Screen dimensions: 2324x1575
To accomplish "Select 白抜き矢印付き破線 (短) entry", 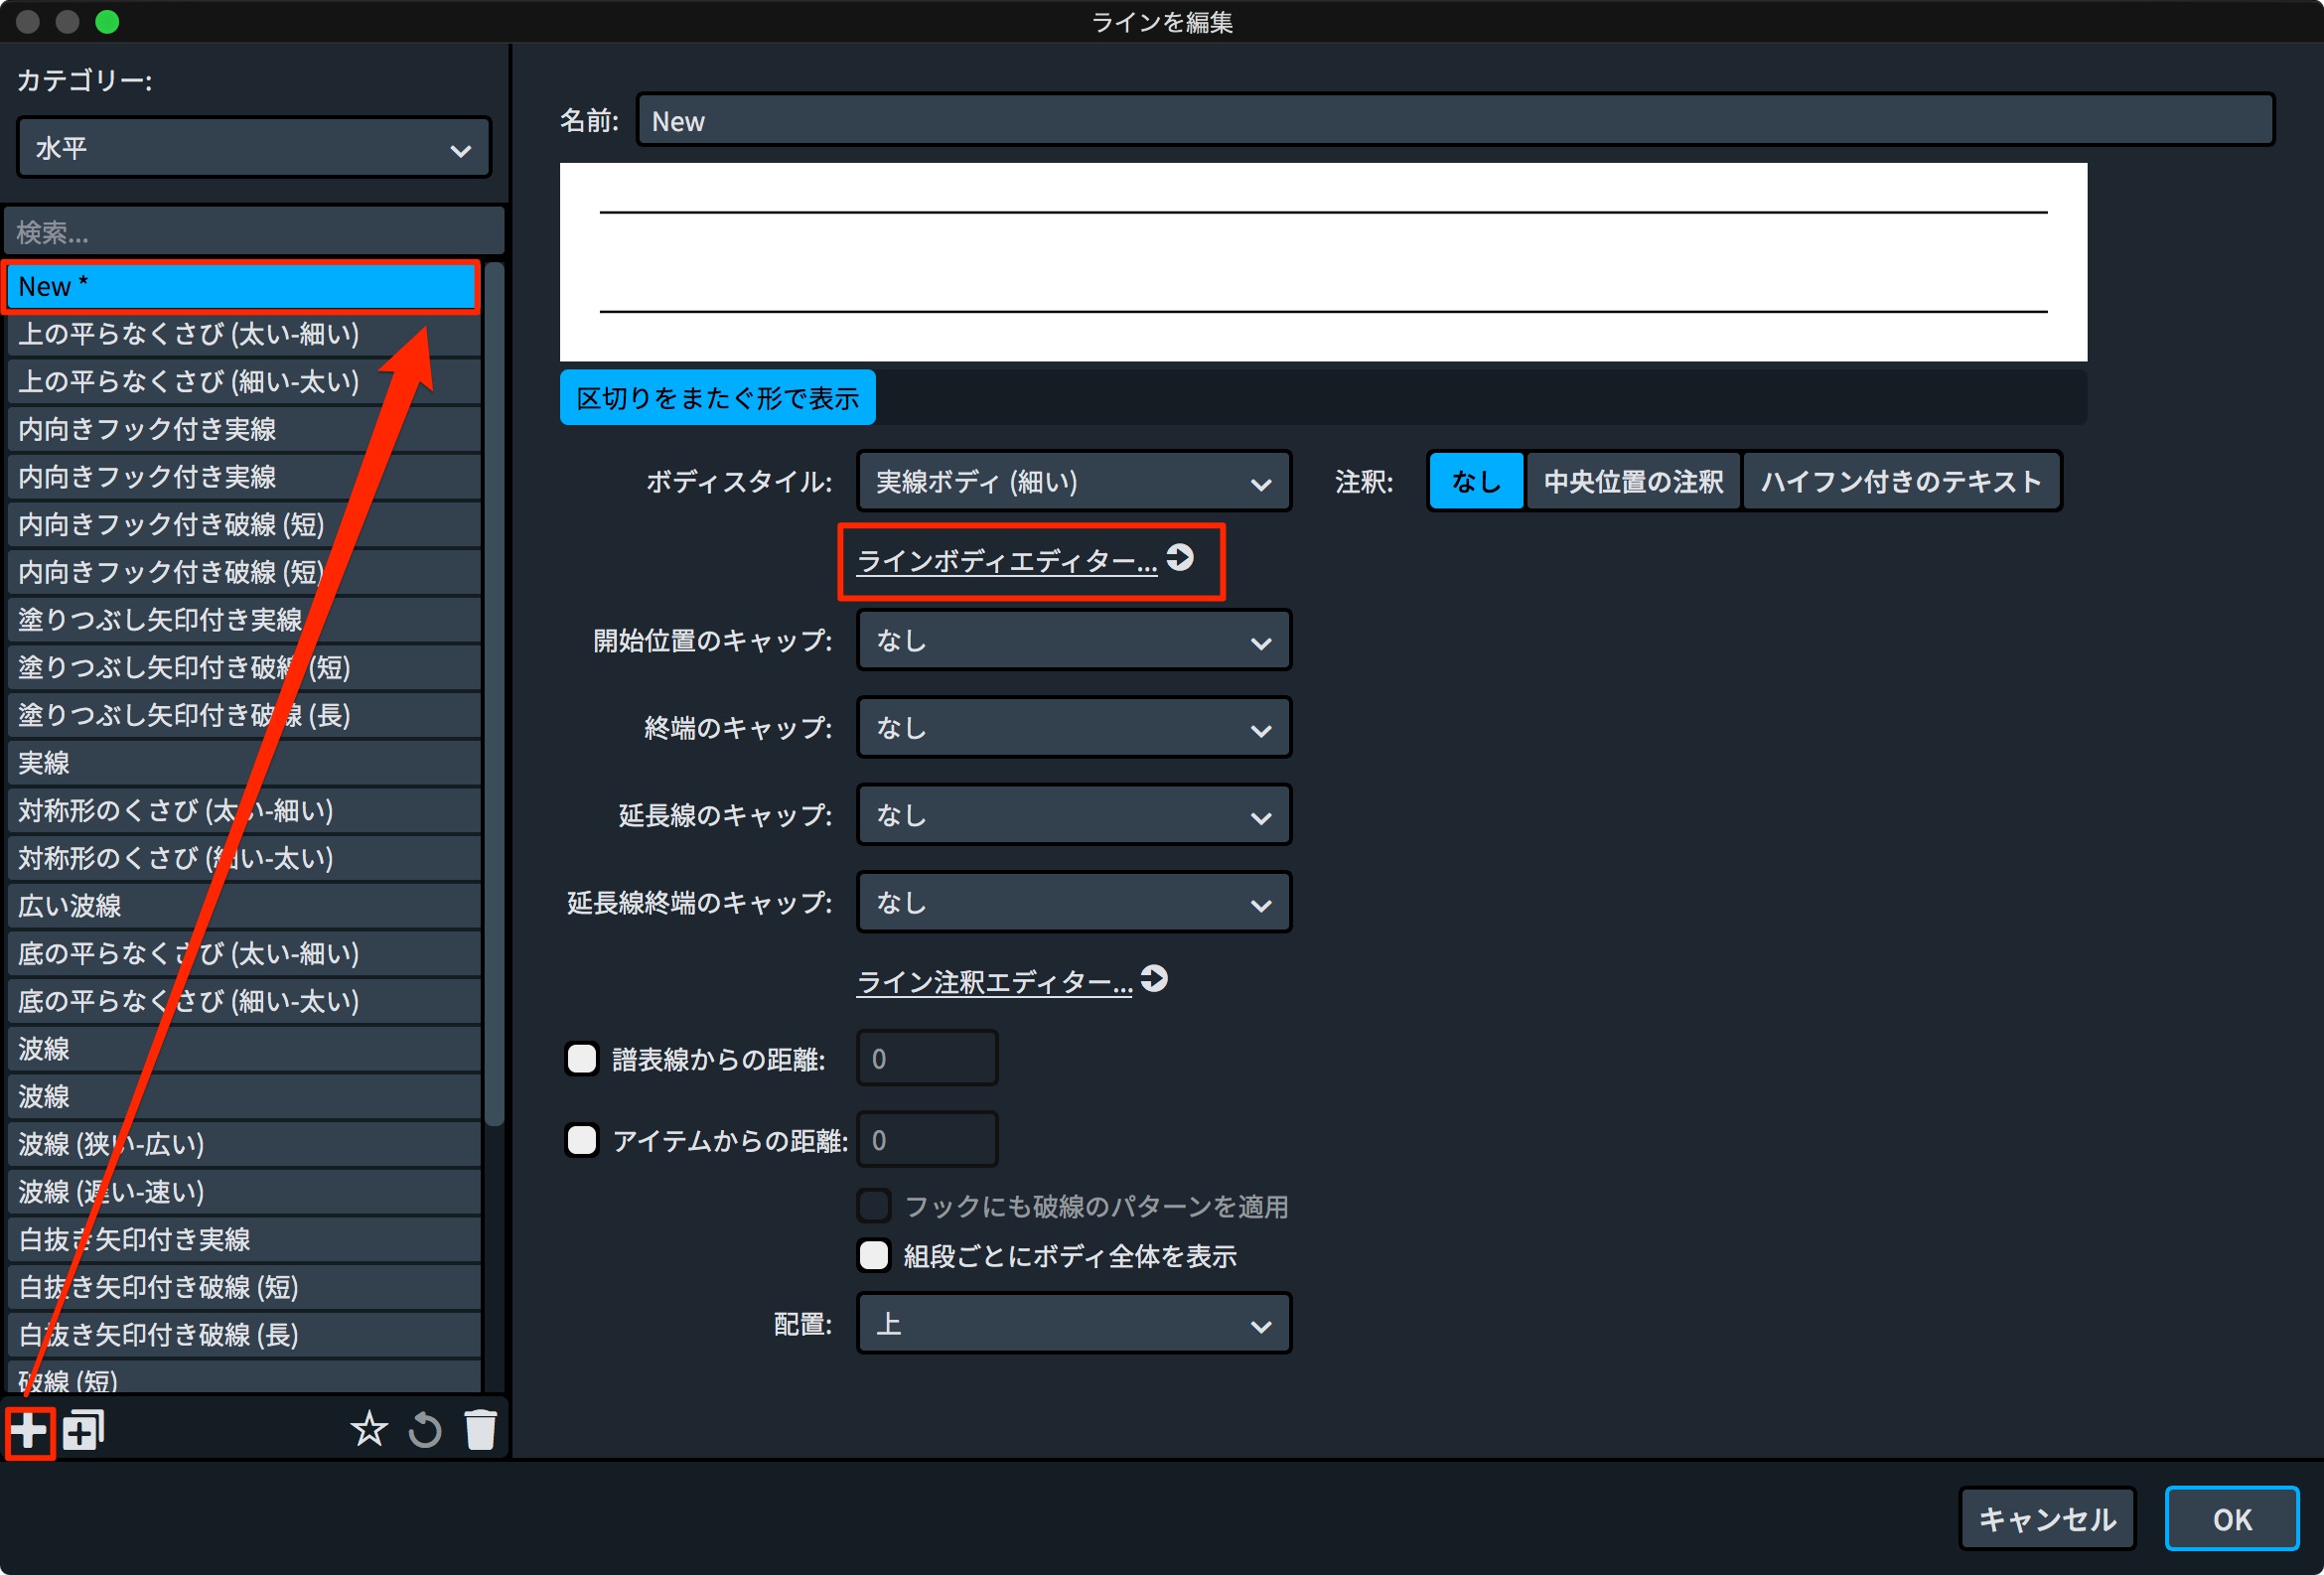I will 244,1288.
